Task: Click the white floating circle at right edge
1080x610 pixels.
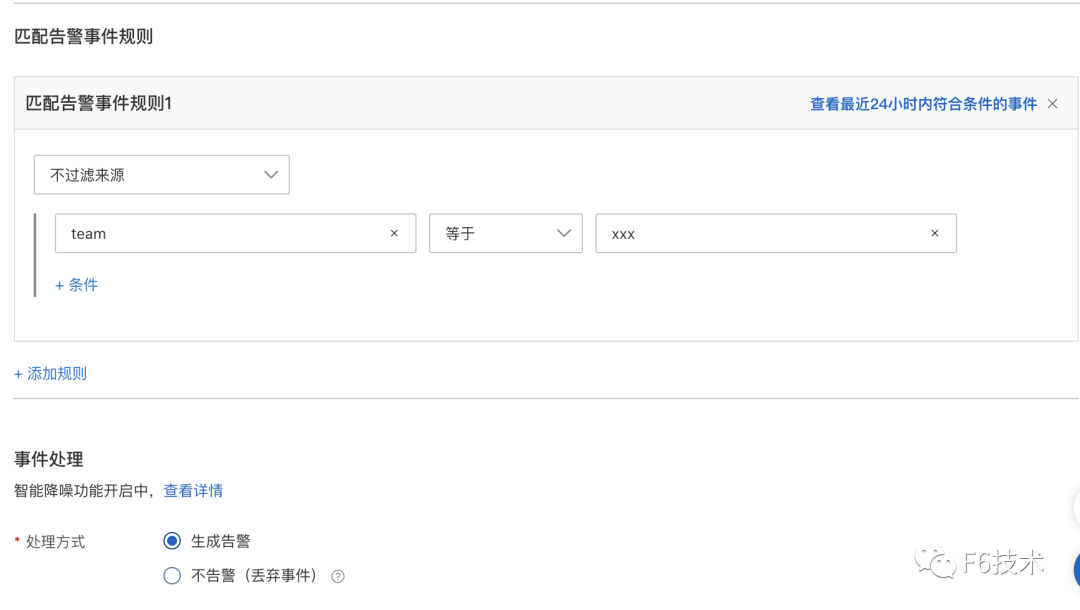Action: (1074, 506)
